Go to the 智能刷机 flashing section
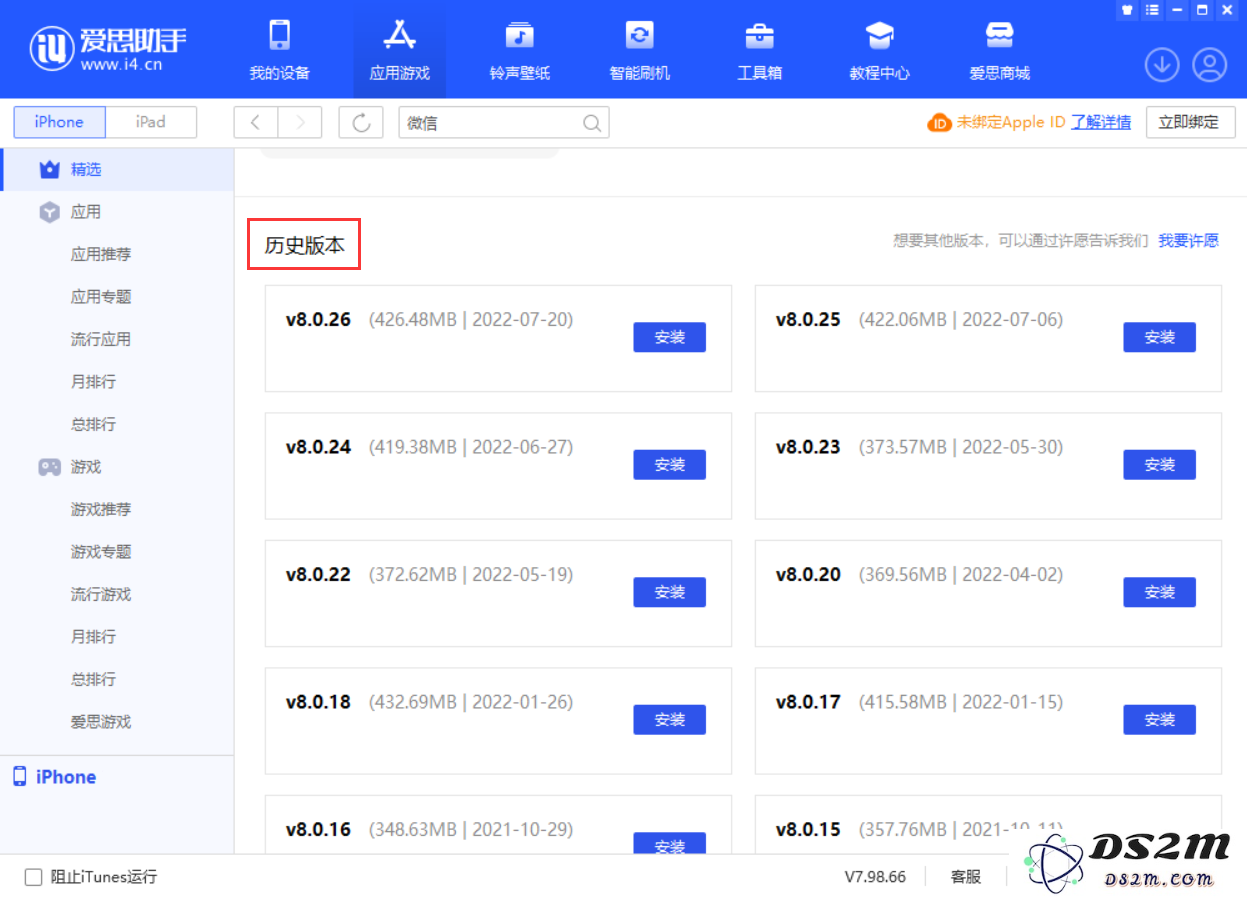Image resolution: width=1247 pixels, height=897 pixels. point(639,48)
